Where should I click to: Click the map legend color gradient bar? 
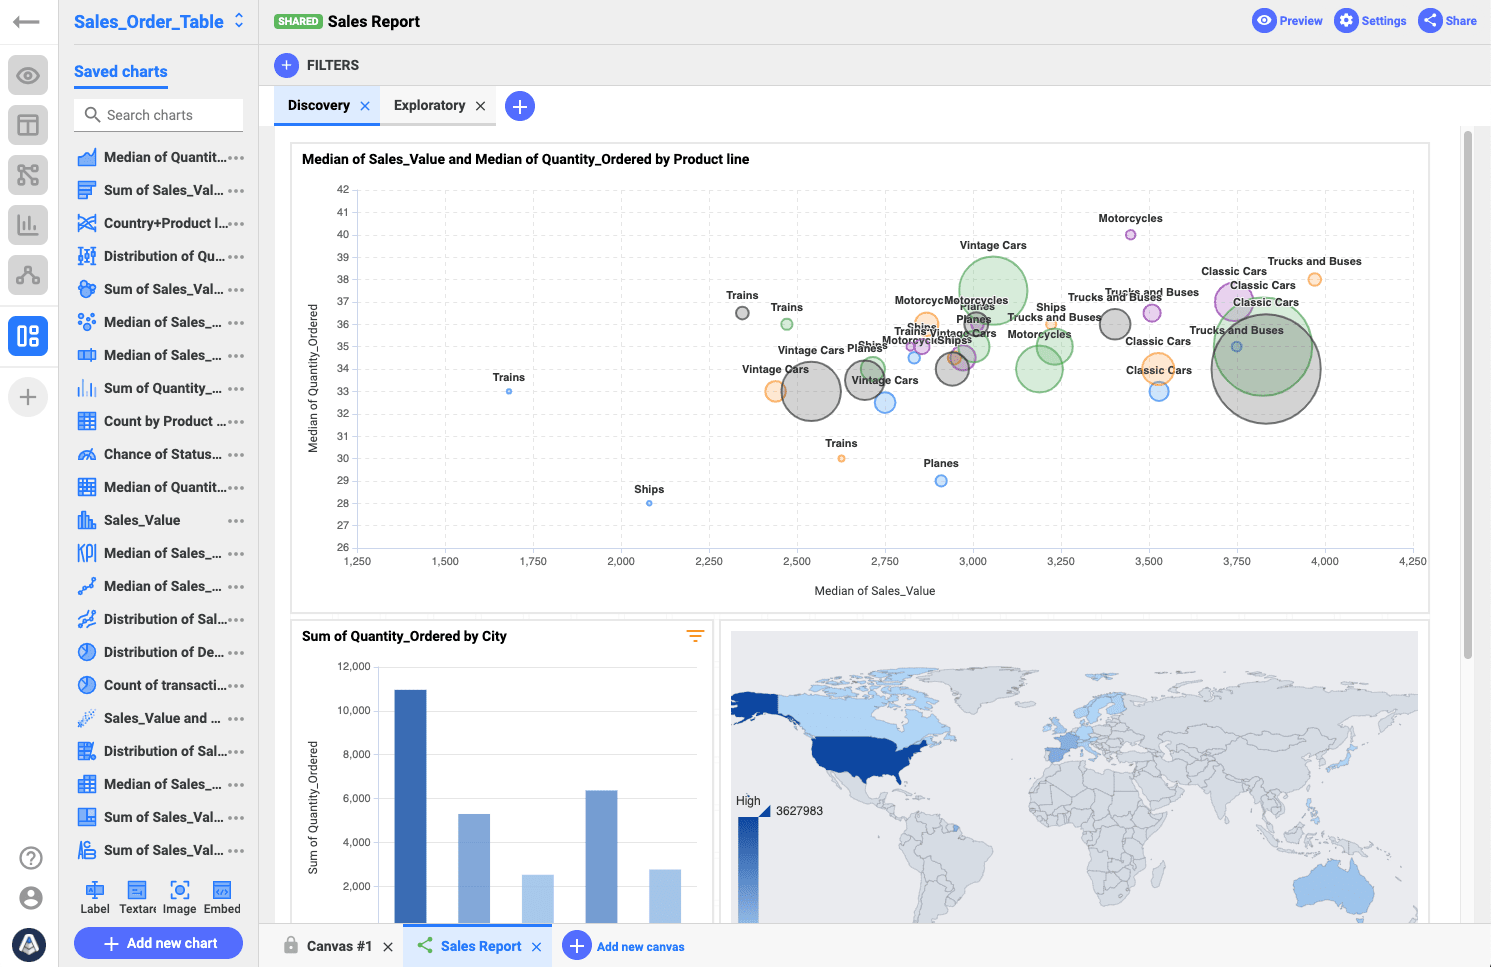pyautogui.click(x=748, y=869)
